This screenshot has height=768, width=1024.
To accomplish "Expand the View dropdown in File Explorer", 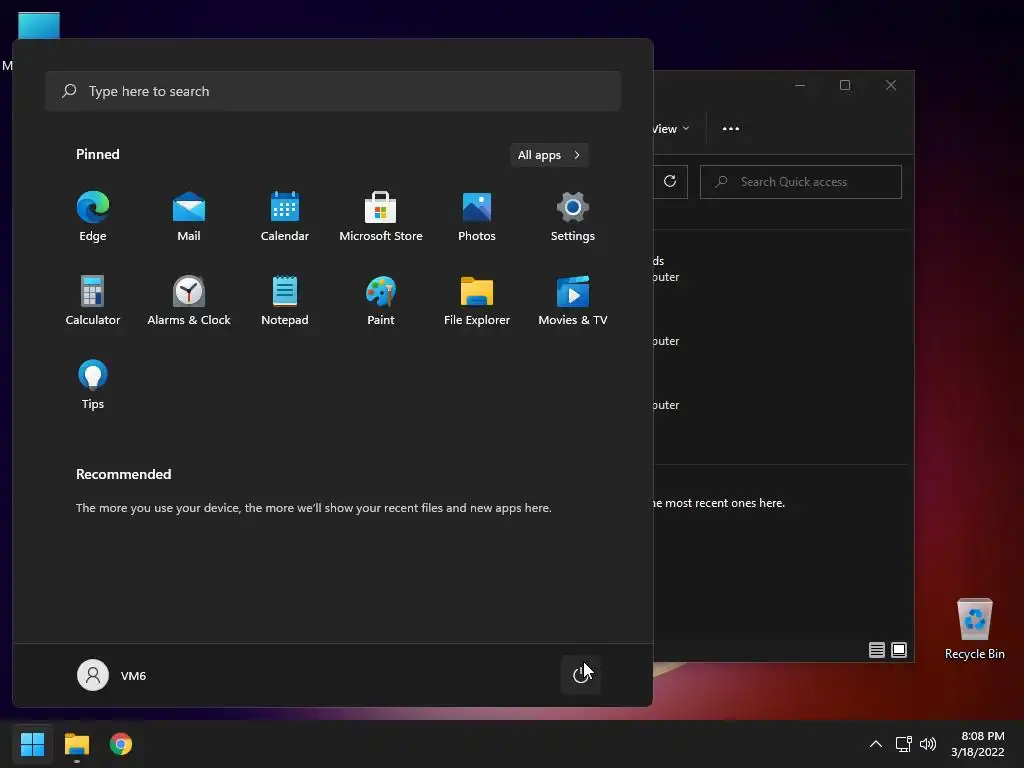I will [x=671, y=129].
